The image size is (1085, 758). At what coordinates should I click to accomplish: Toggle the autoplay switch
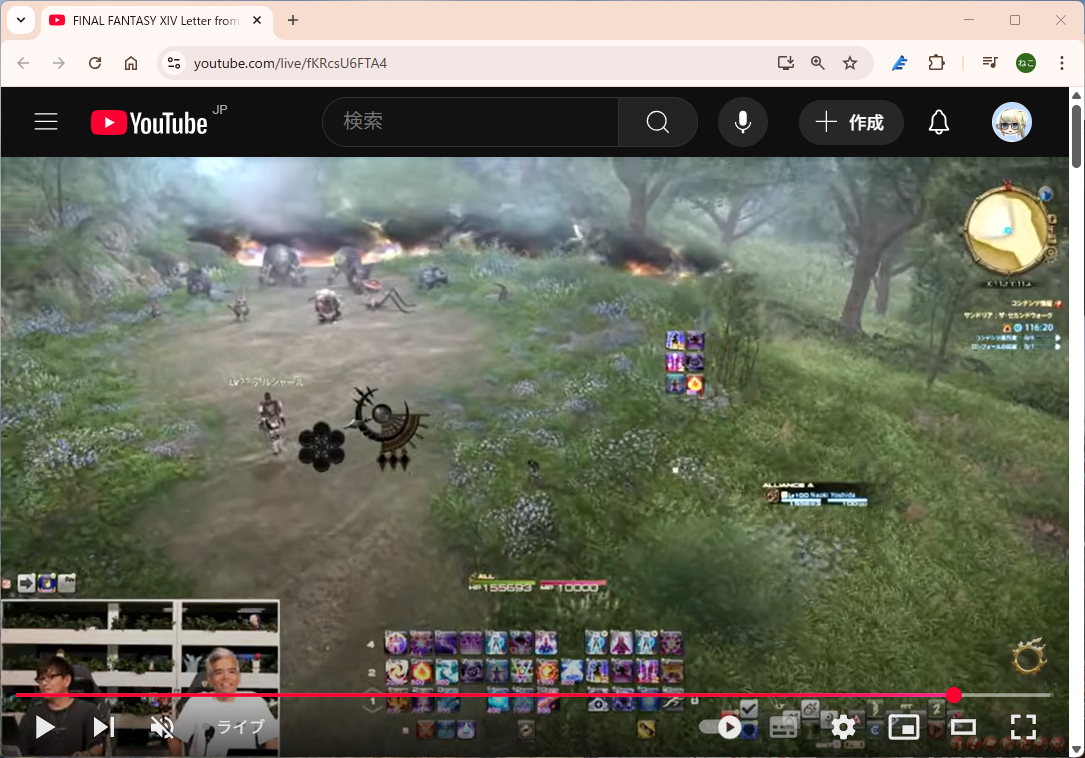coord(722,727)
